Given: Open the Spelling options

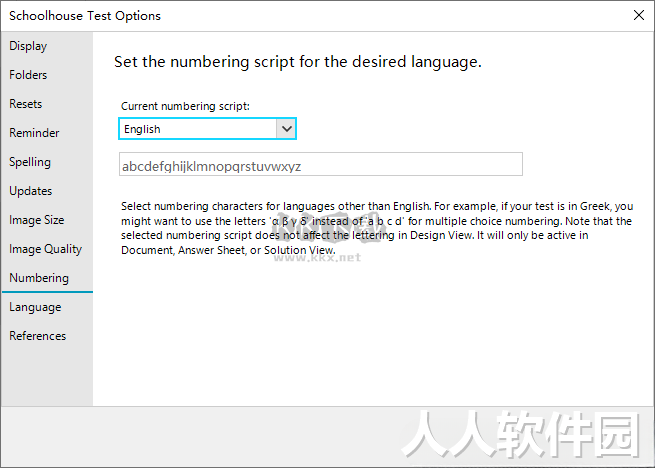Looking at the screenshot, I should pyautogui.click(x=30, y=162).
